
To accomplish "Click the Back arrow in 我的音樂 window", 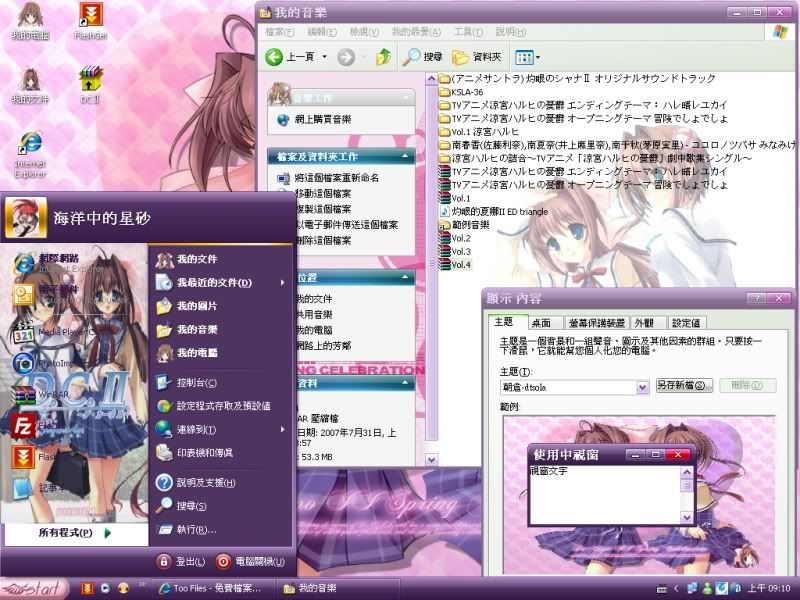I will click(x=274, y=57).
